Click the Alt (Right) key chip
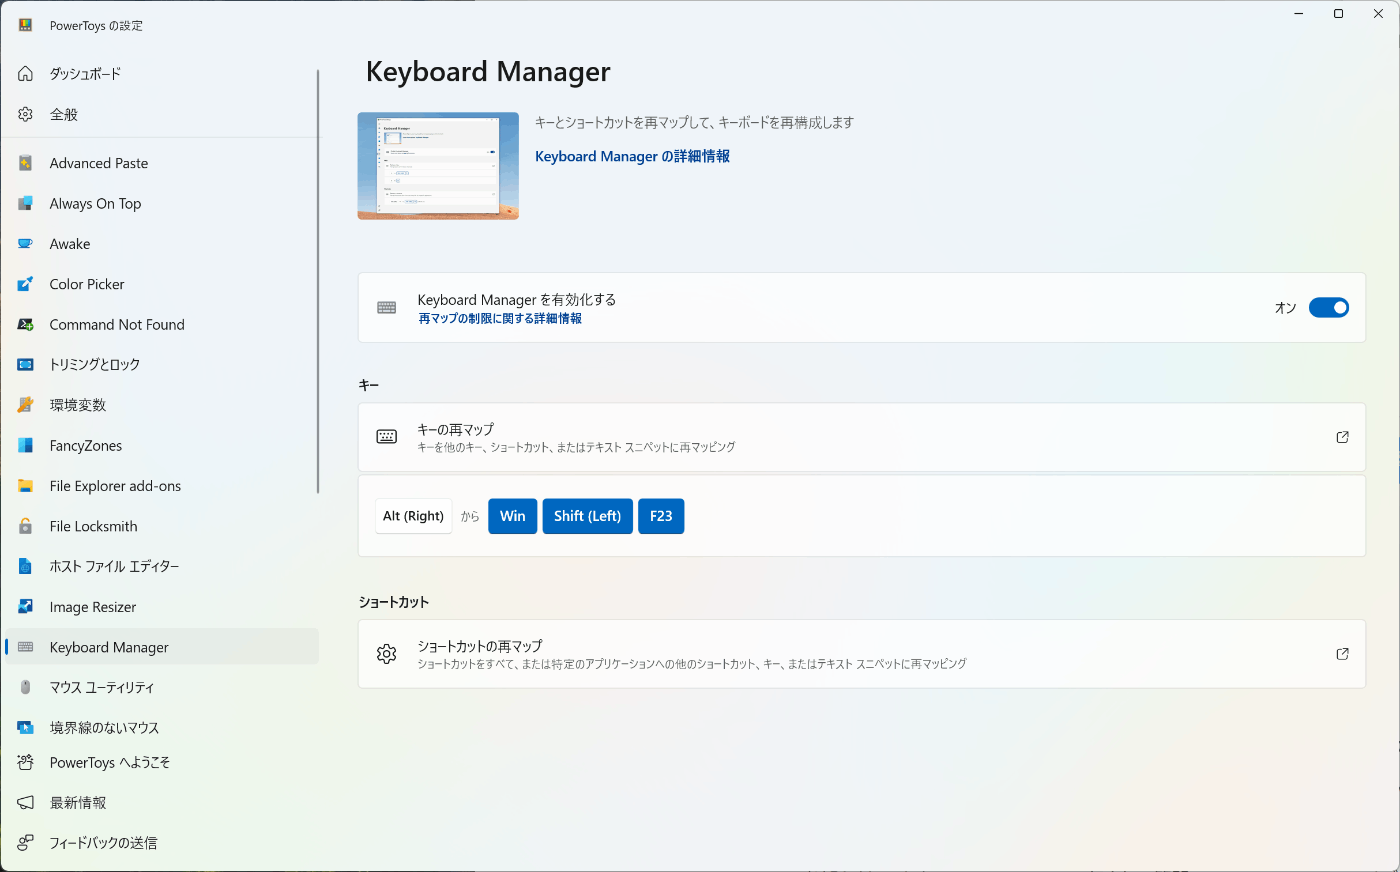The height and width of the screenshot is (872, 1400). (x=413, y=516)
